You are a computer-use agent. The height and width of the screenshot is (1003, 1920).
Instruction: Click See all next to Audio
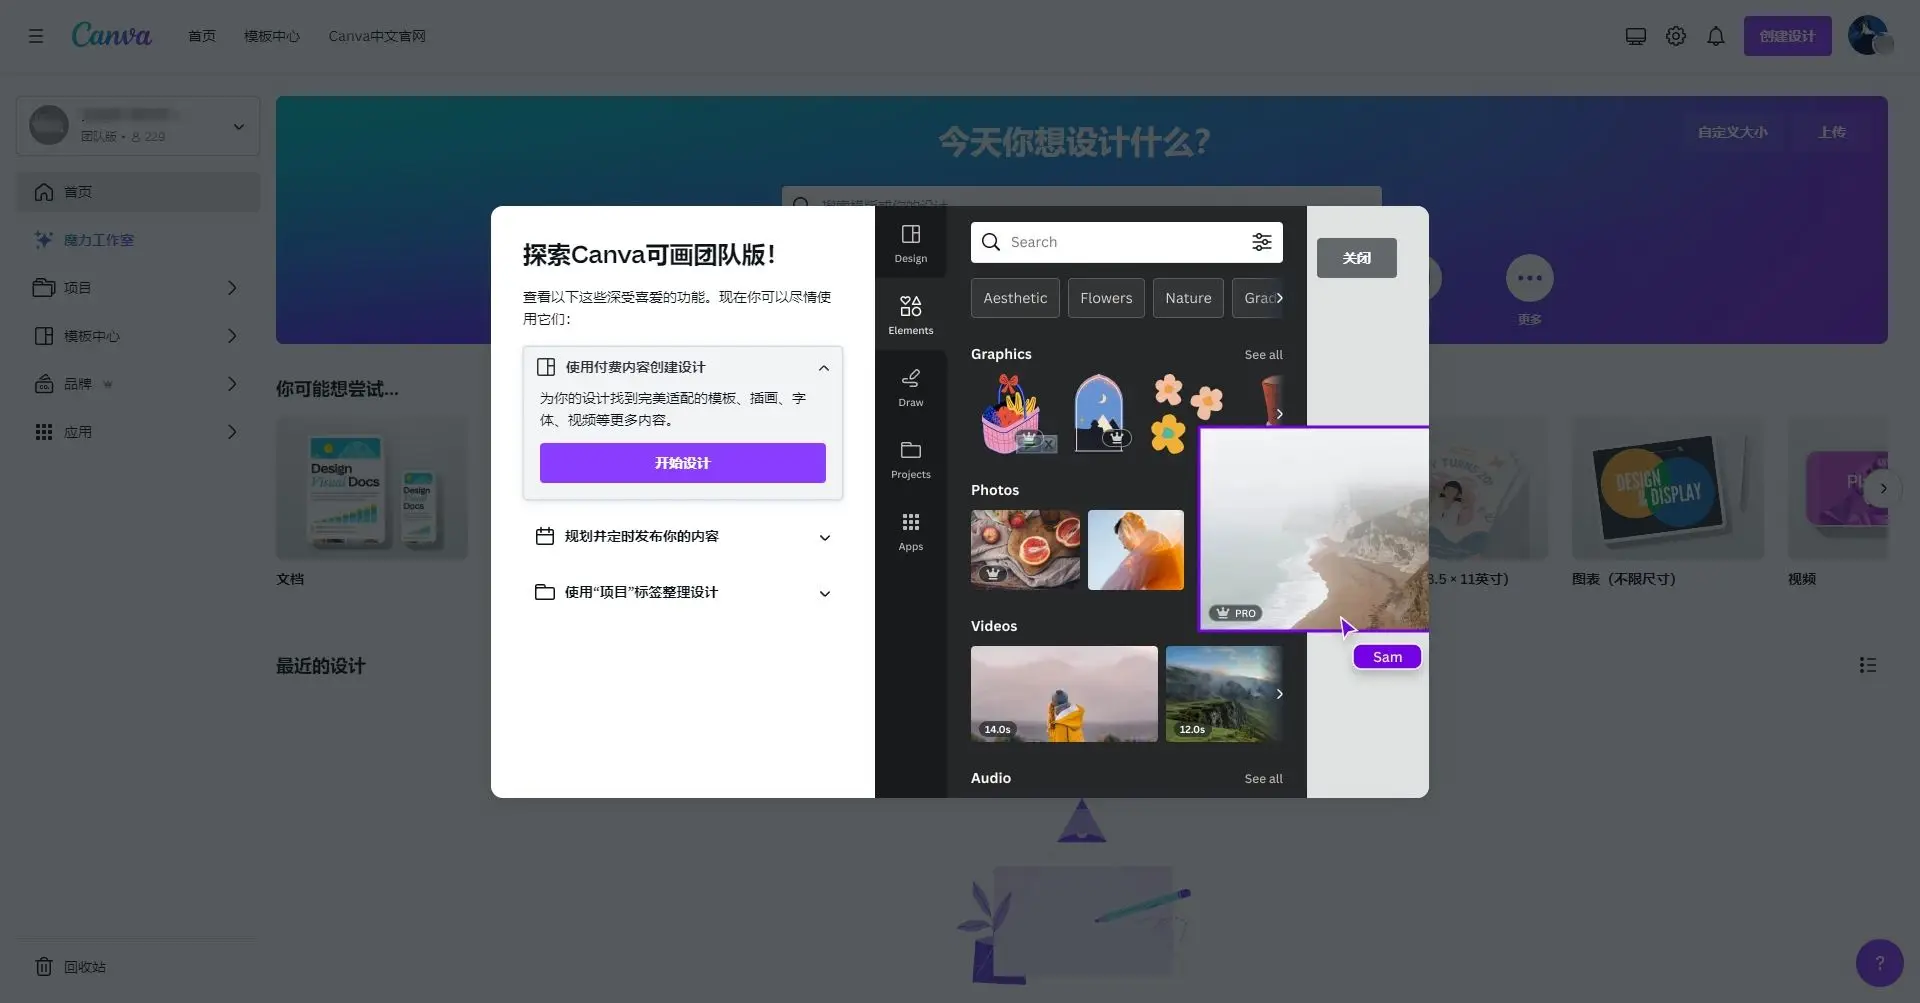[x=1263, y=779]
